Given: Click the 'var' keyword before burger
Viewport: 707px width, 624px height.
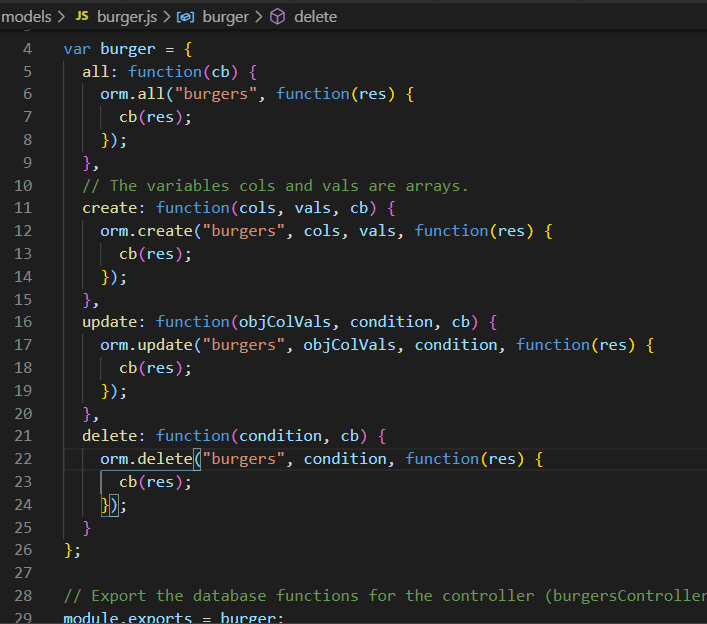Looking at the screenshot, I should [x=77, y=48].
